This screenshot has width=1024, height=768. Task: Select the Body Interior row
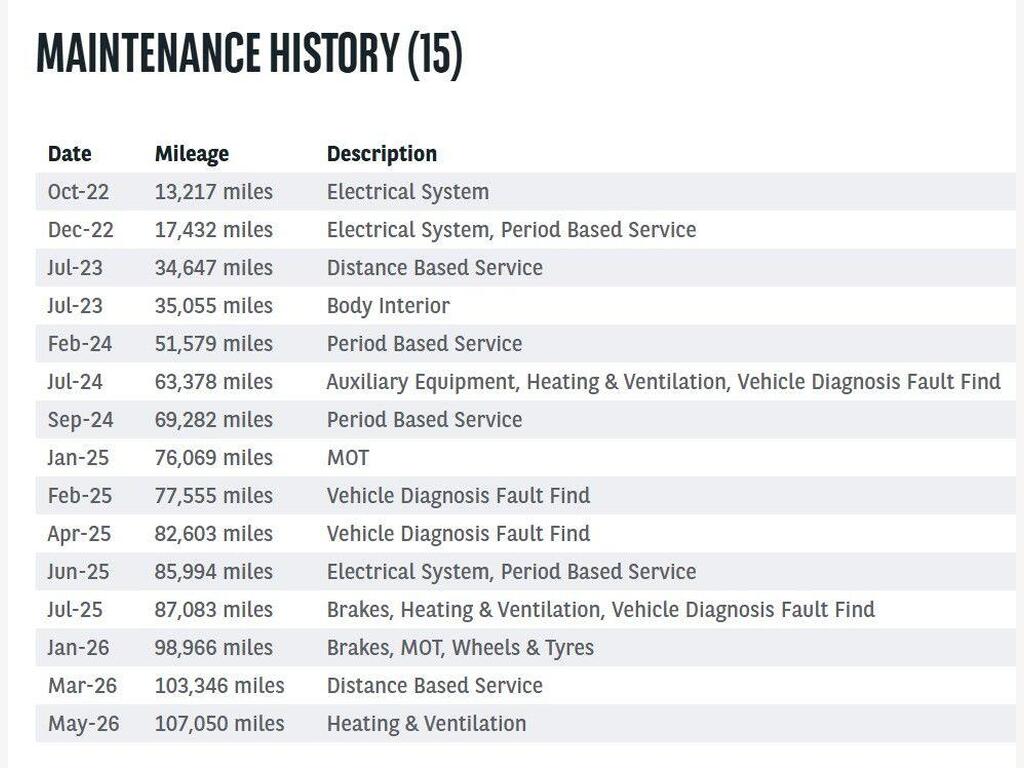pyautogui.click(x=526, y=306)
